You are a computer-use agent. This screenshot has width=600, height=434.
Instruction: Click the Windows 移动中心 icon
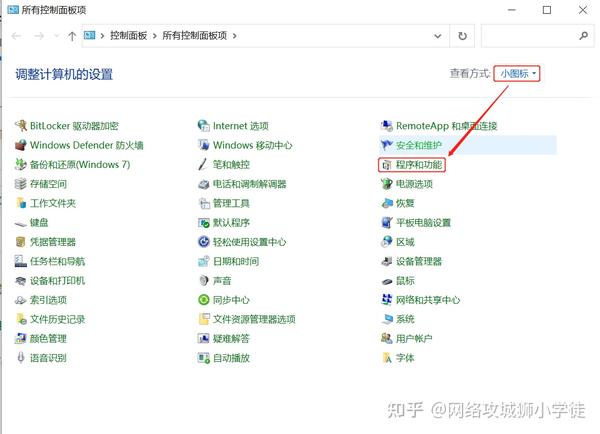(x=204, y=145)
